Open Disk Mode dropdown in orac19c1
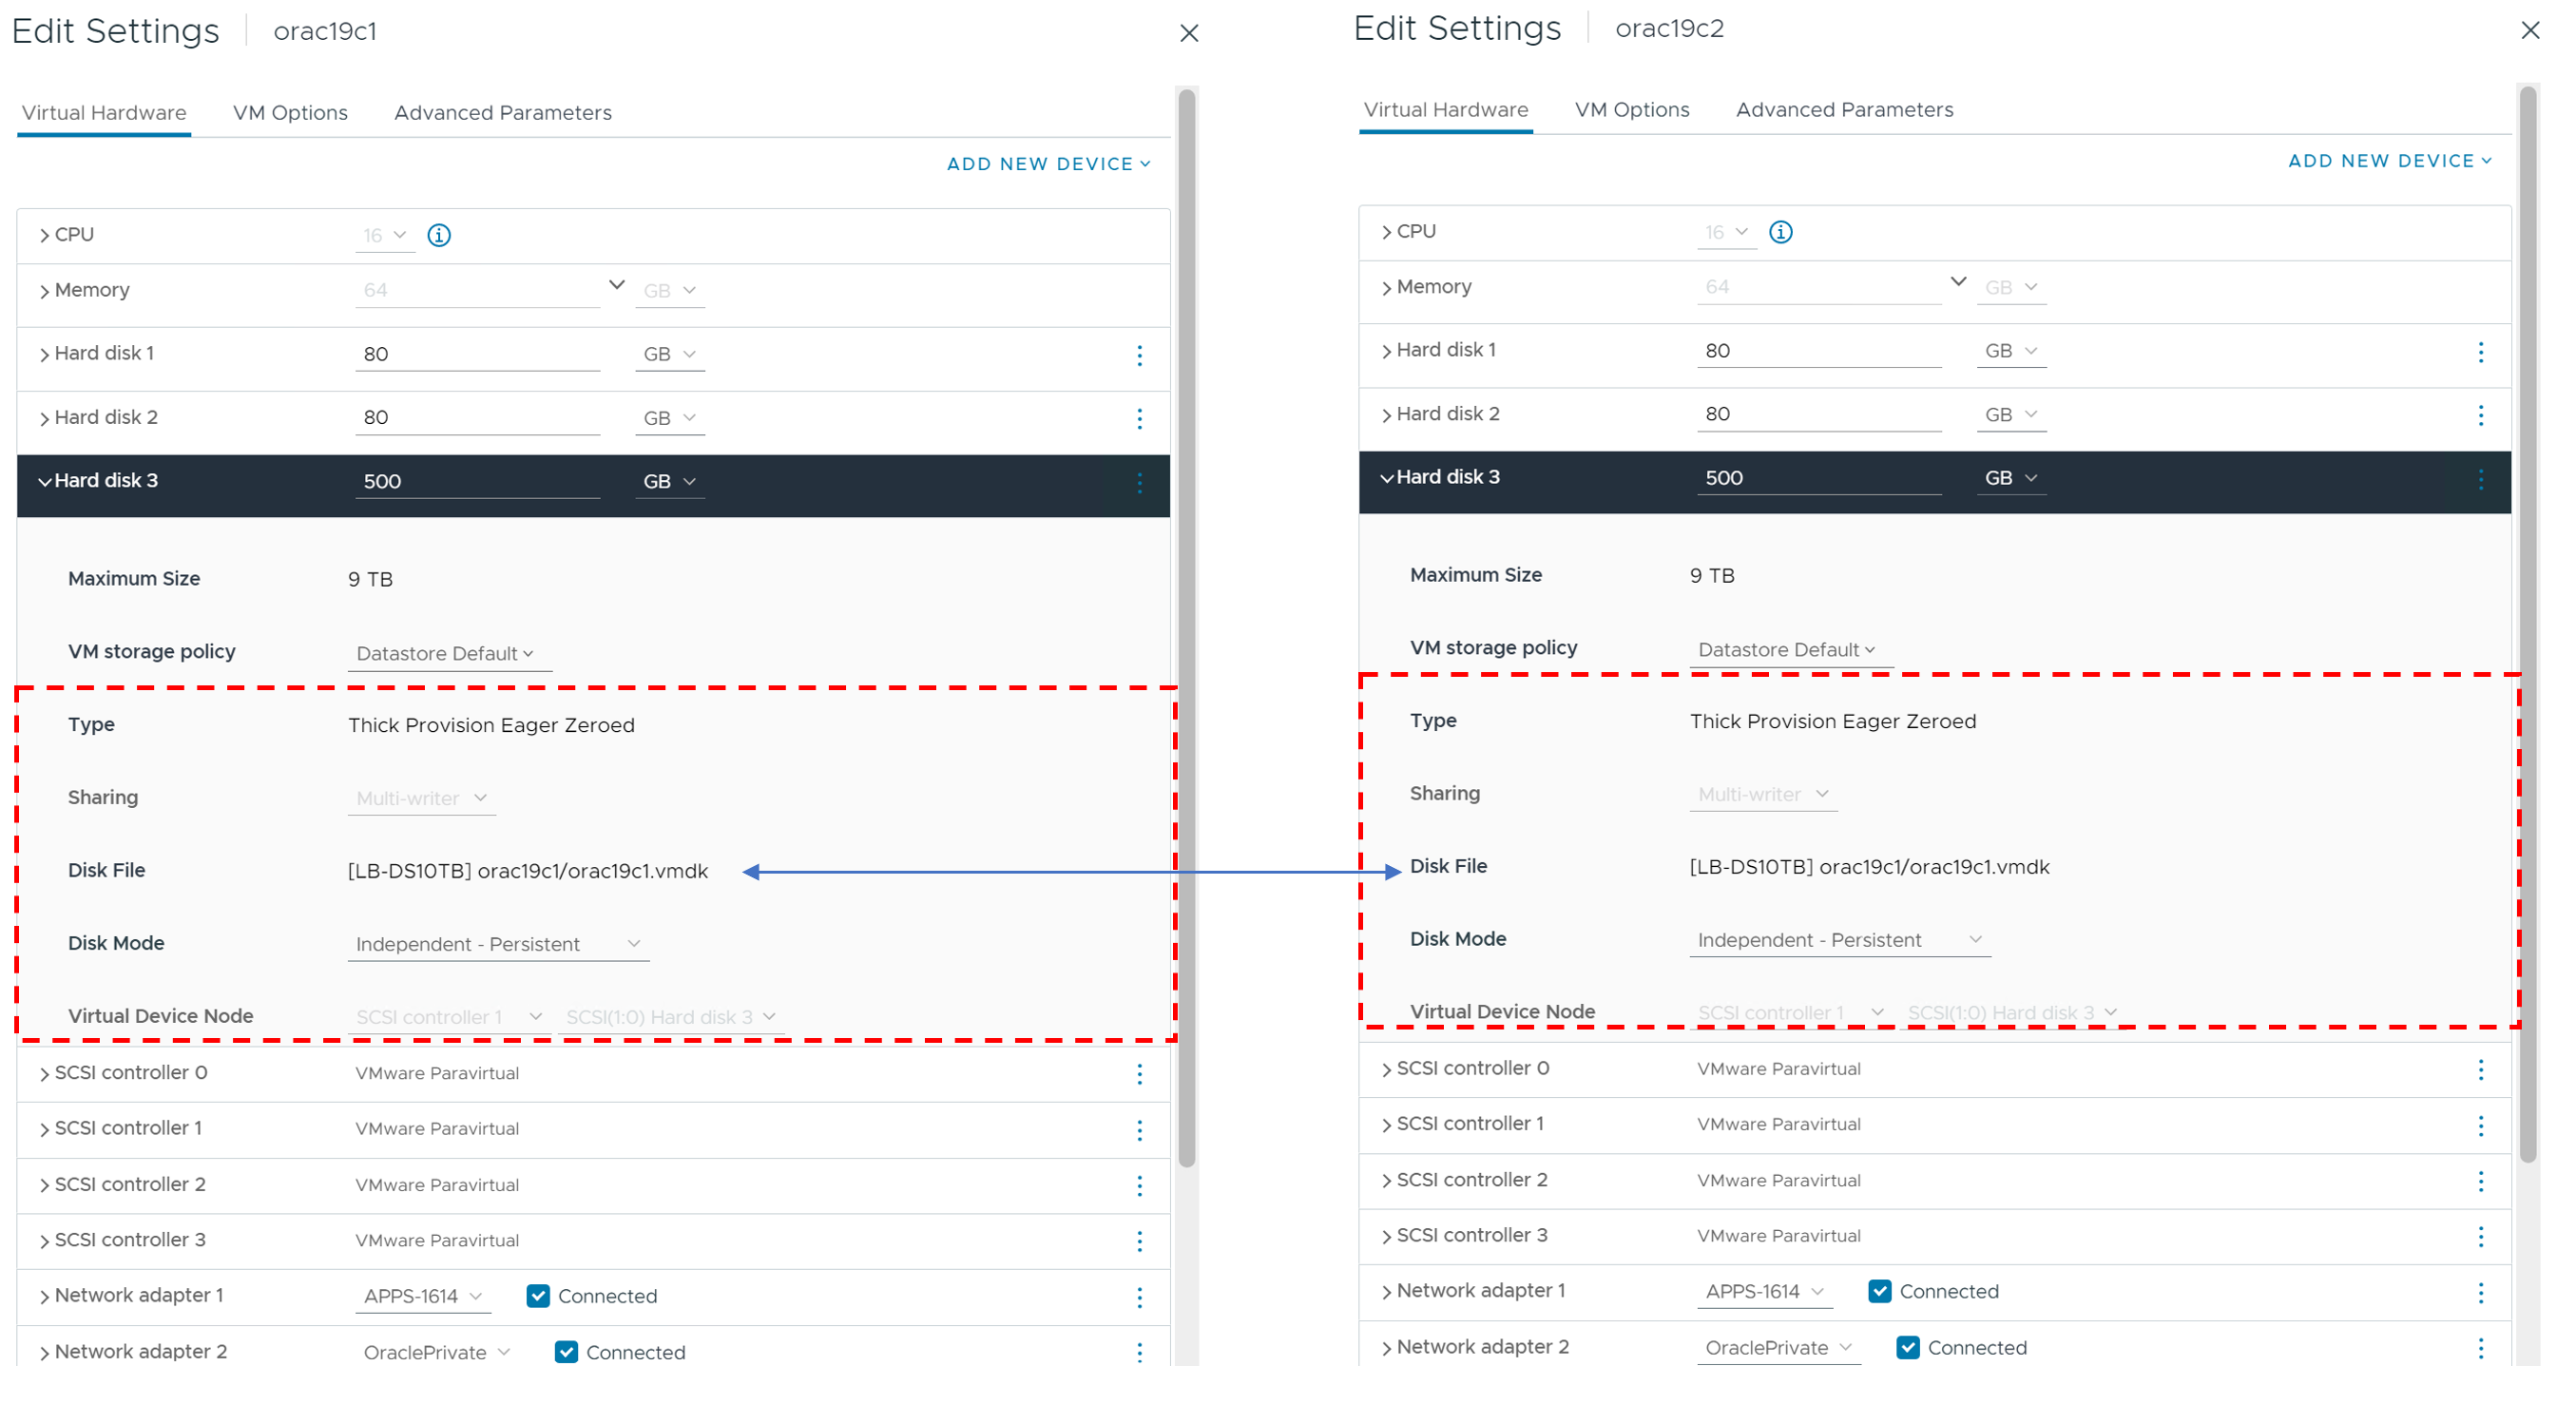Viewport: 2576px width, 1424px height. click(498, 944)
